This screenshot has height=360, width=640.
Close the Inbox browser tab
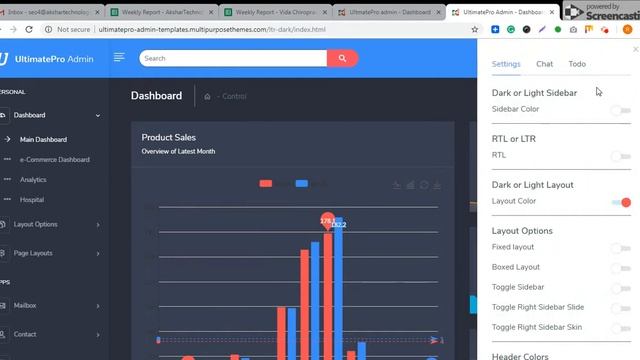[97, 12]
